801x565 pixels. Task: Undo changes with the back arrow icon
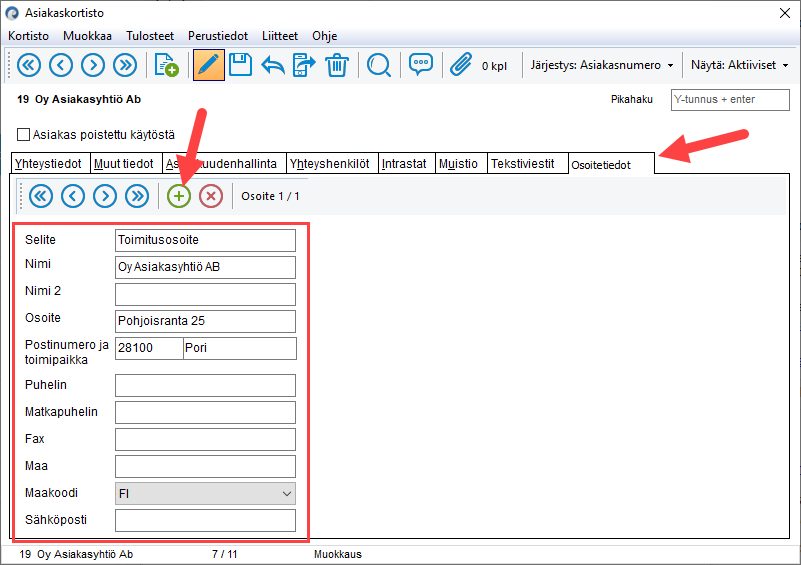point(272,65)
